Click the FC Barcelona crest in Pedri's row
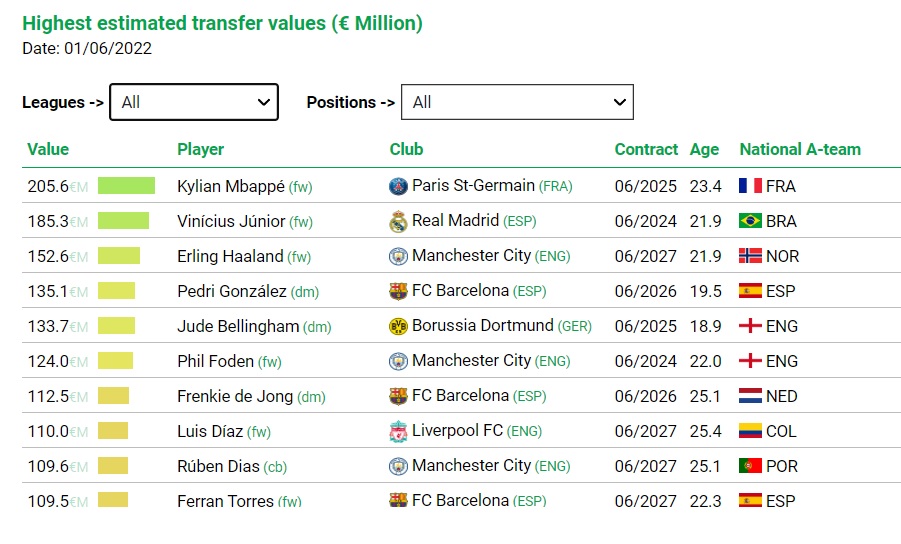The width and height of the screenshot is (901, 544). (398, 291)
